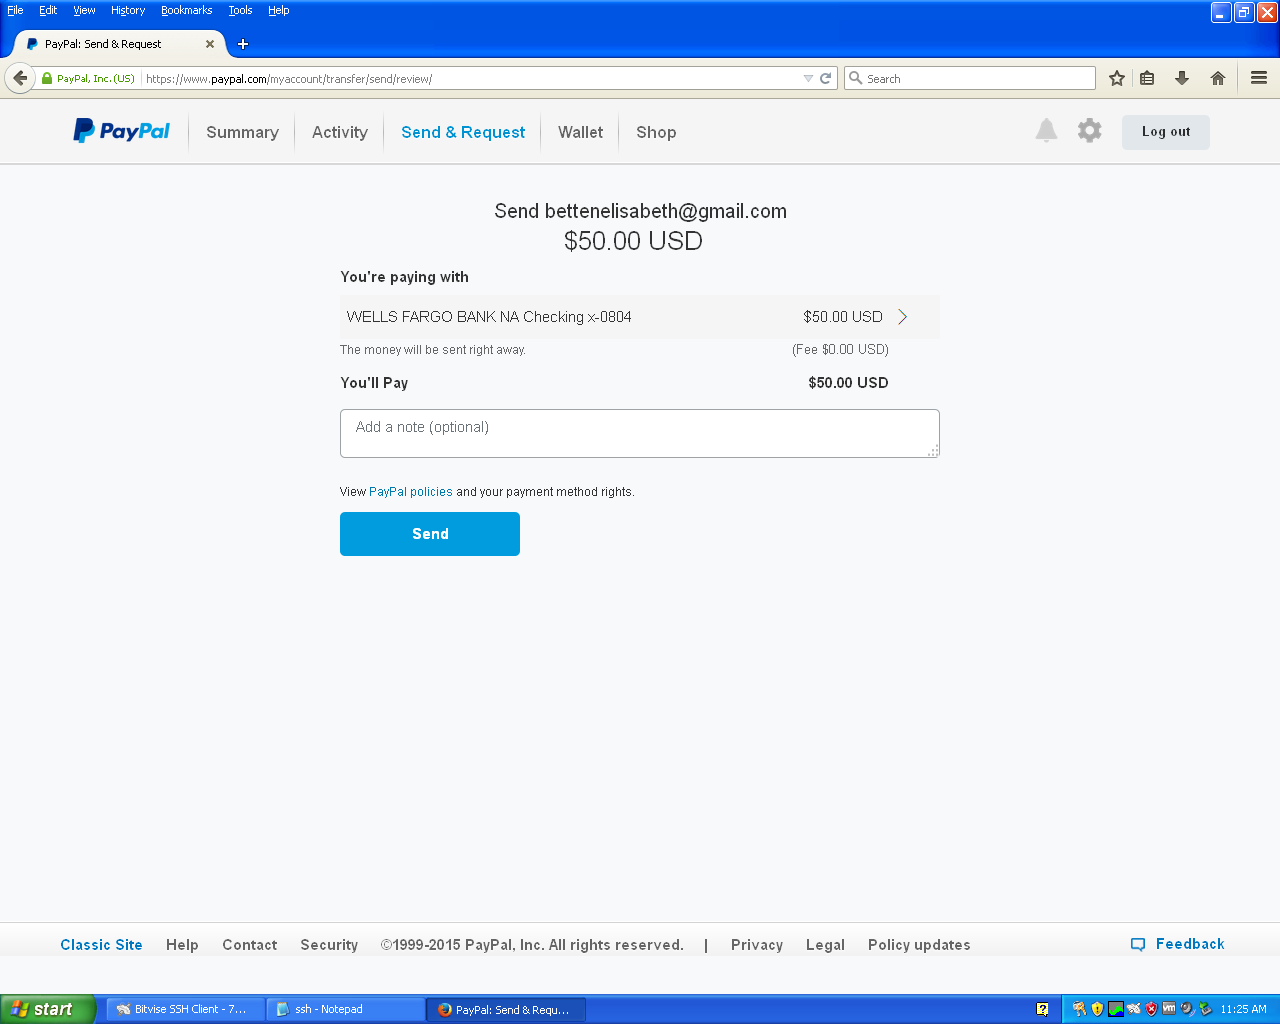Open the task manager graph tray icon
The width and height of the screenshot is (1280, 1024).
coord(1115,1009)
